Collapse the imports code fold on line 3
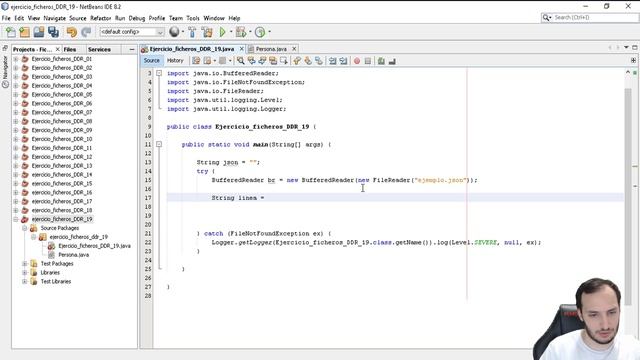 point(159,73)
